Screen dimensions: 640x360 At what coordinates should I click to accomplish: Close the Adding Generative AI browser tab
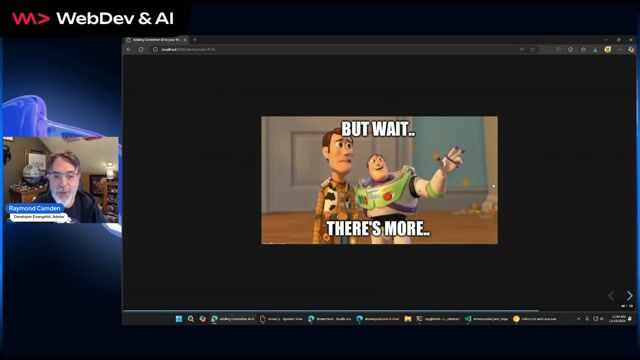click(184, 40)
